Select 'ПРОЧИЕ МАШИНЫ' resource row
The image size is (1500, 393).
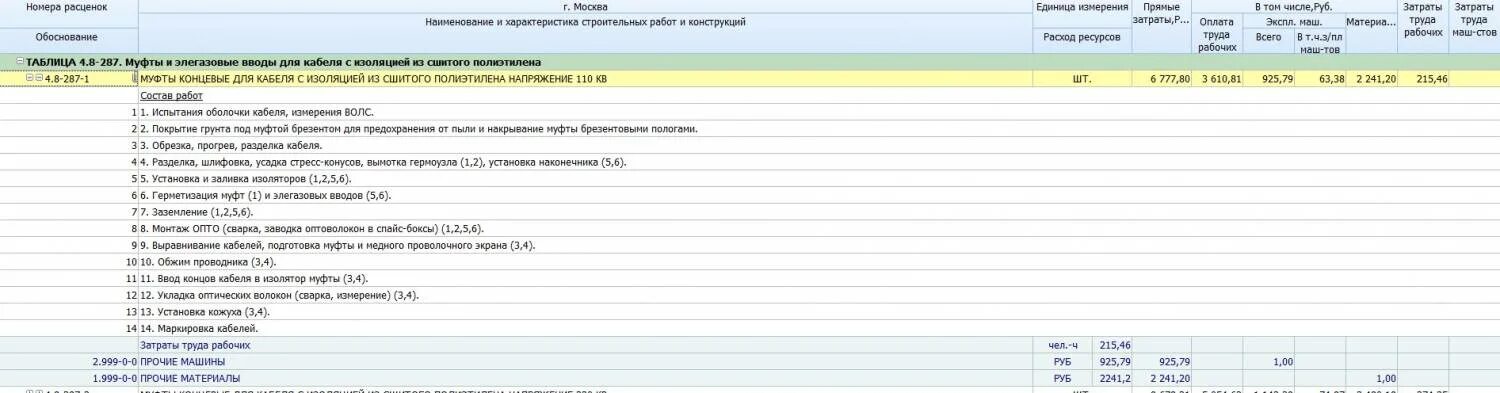tap(182, 361)
